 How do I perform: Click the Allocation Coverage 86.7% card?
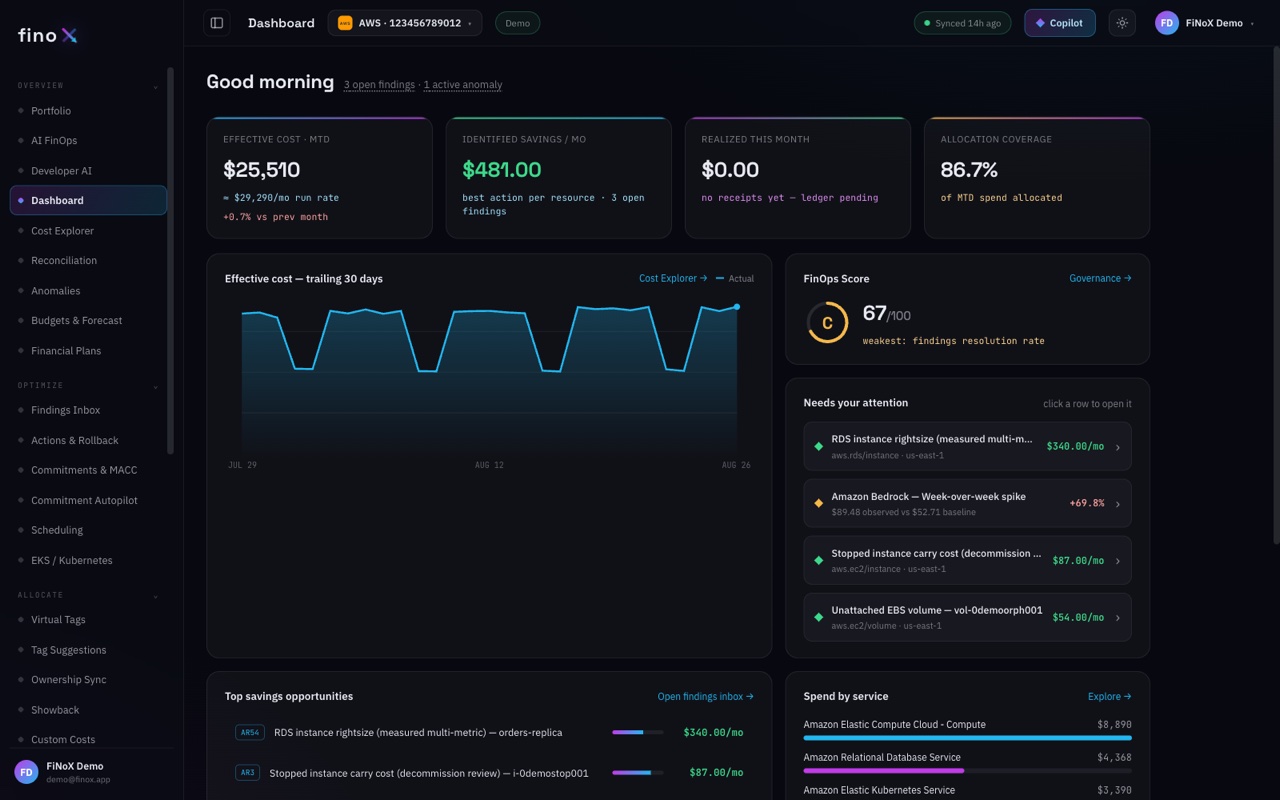pos(1037,178)
